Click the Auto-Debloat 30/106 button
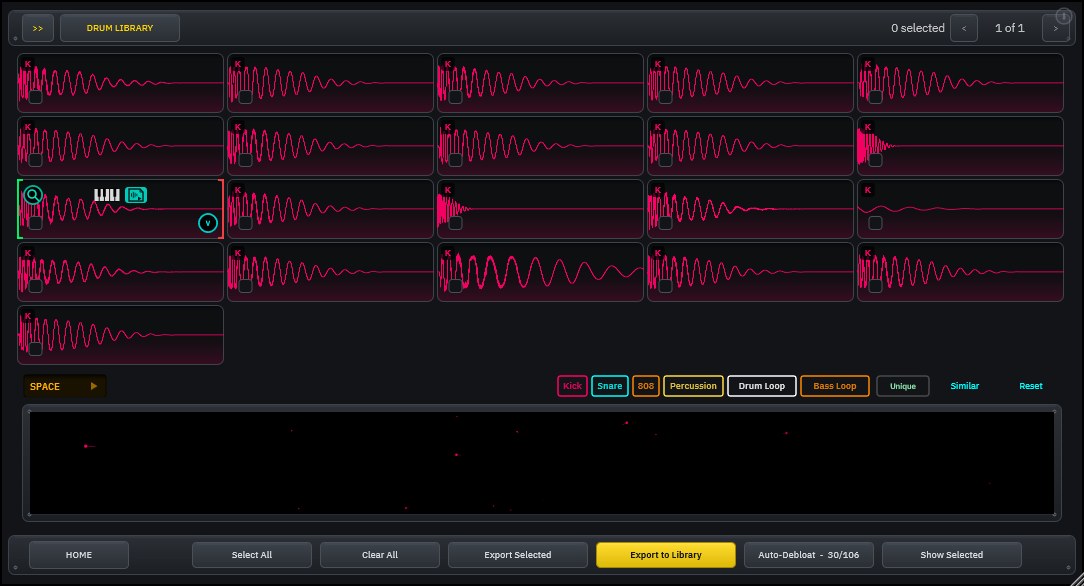1084x586 pixels. 809,555
